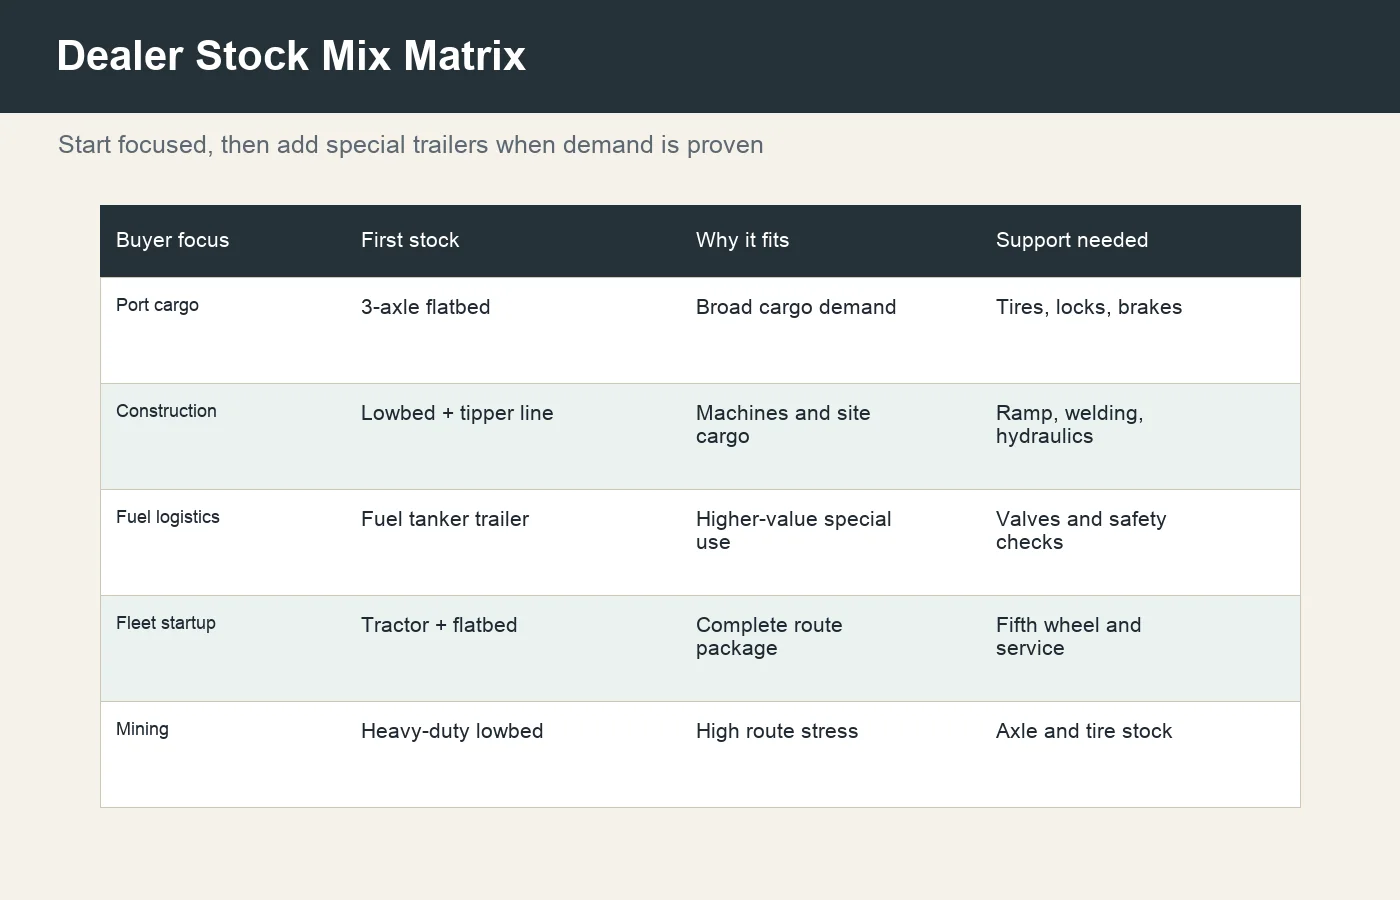The image size is (1400, 900).
Task: Click the 'Dealer Stock Mix Matrix' title
Action: 291,56
